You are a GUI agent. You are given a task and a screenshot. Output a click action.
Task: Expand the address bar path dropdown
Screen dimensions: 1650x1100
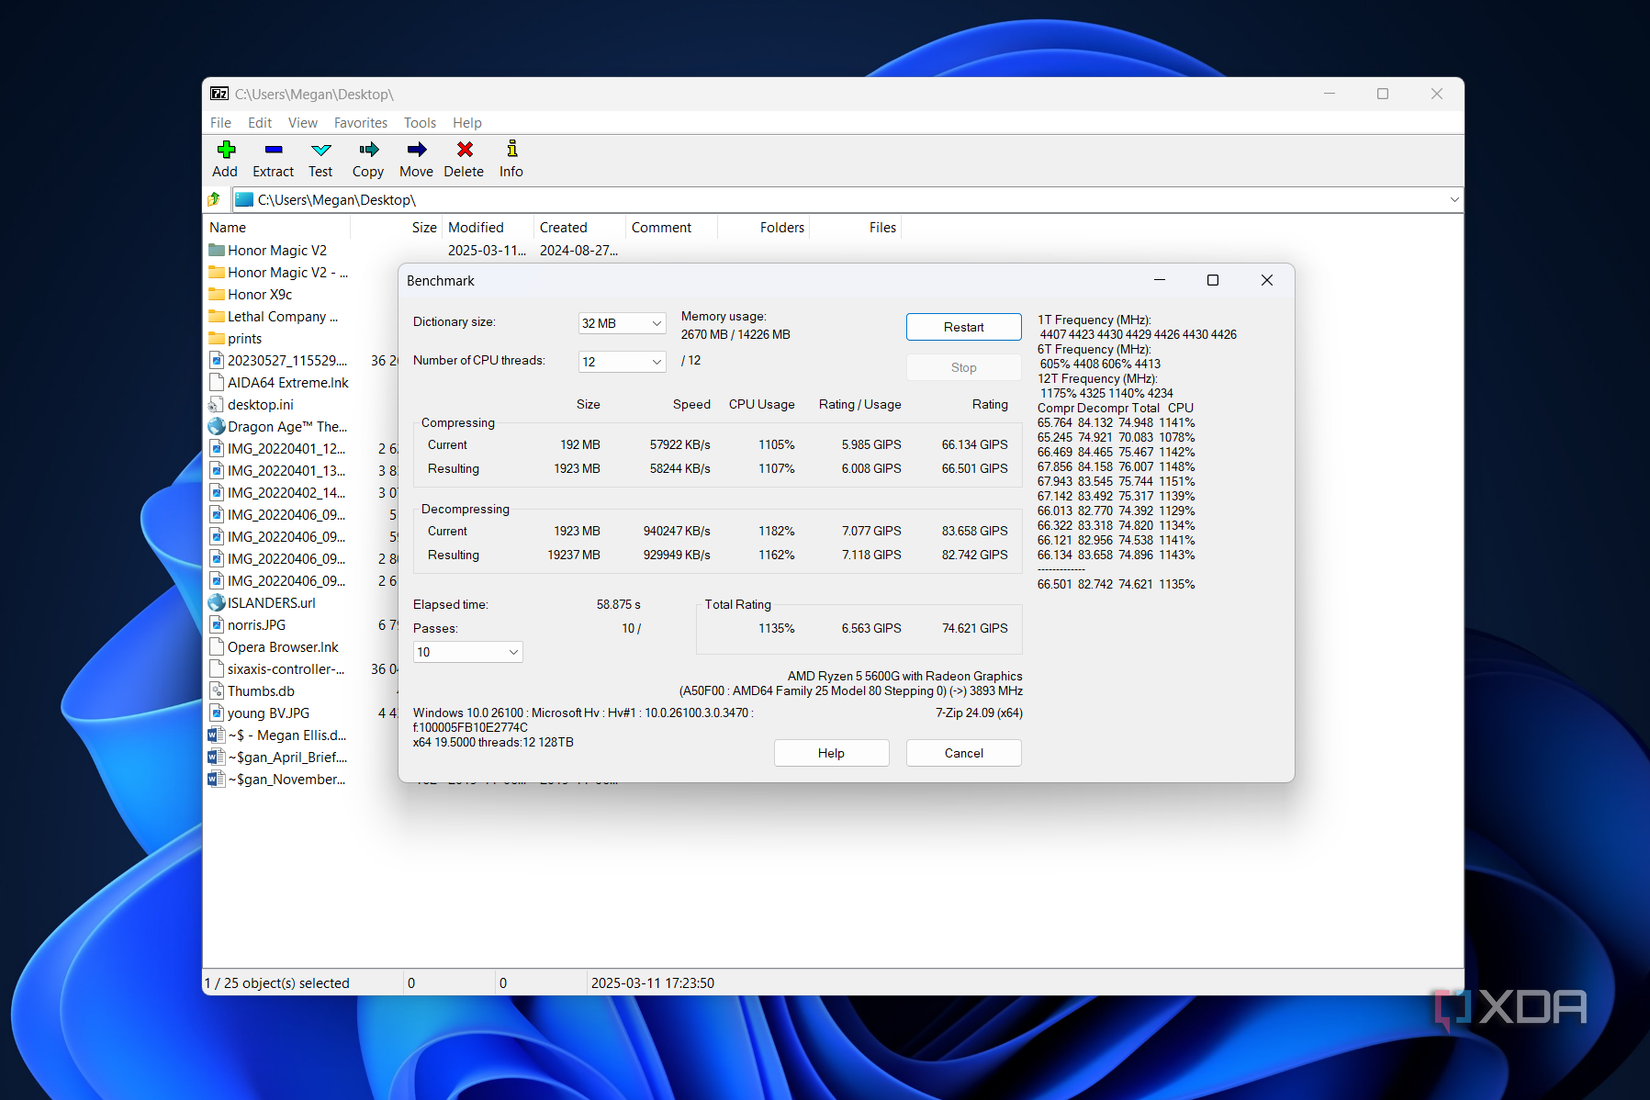(x=1454, y=199)
